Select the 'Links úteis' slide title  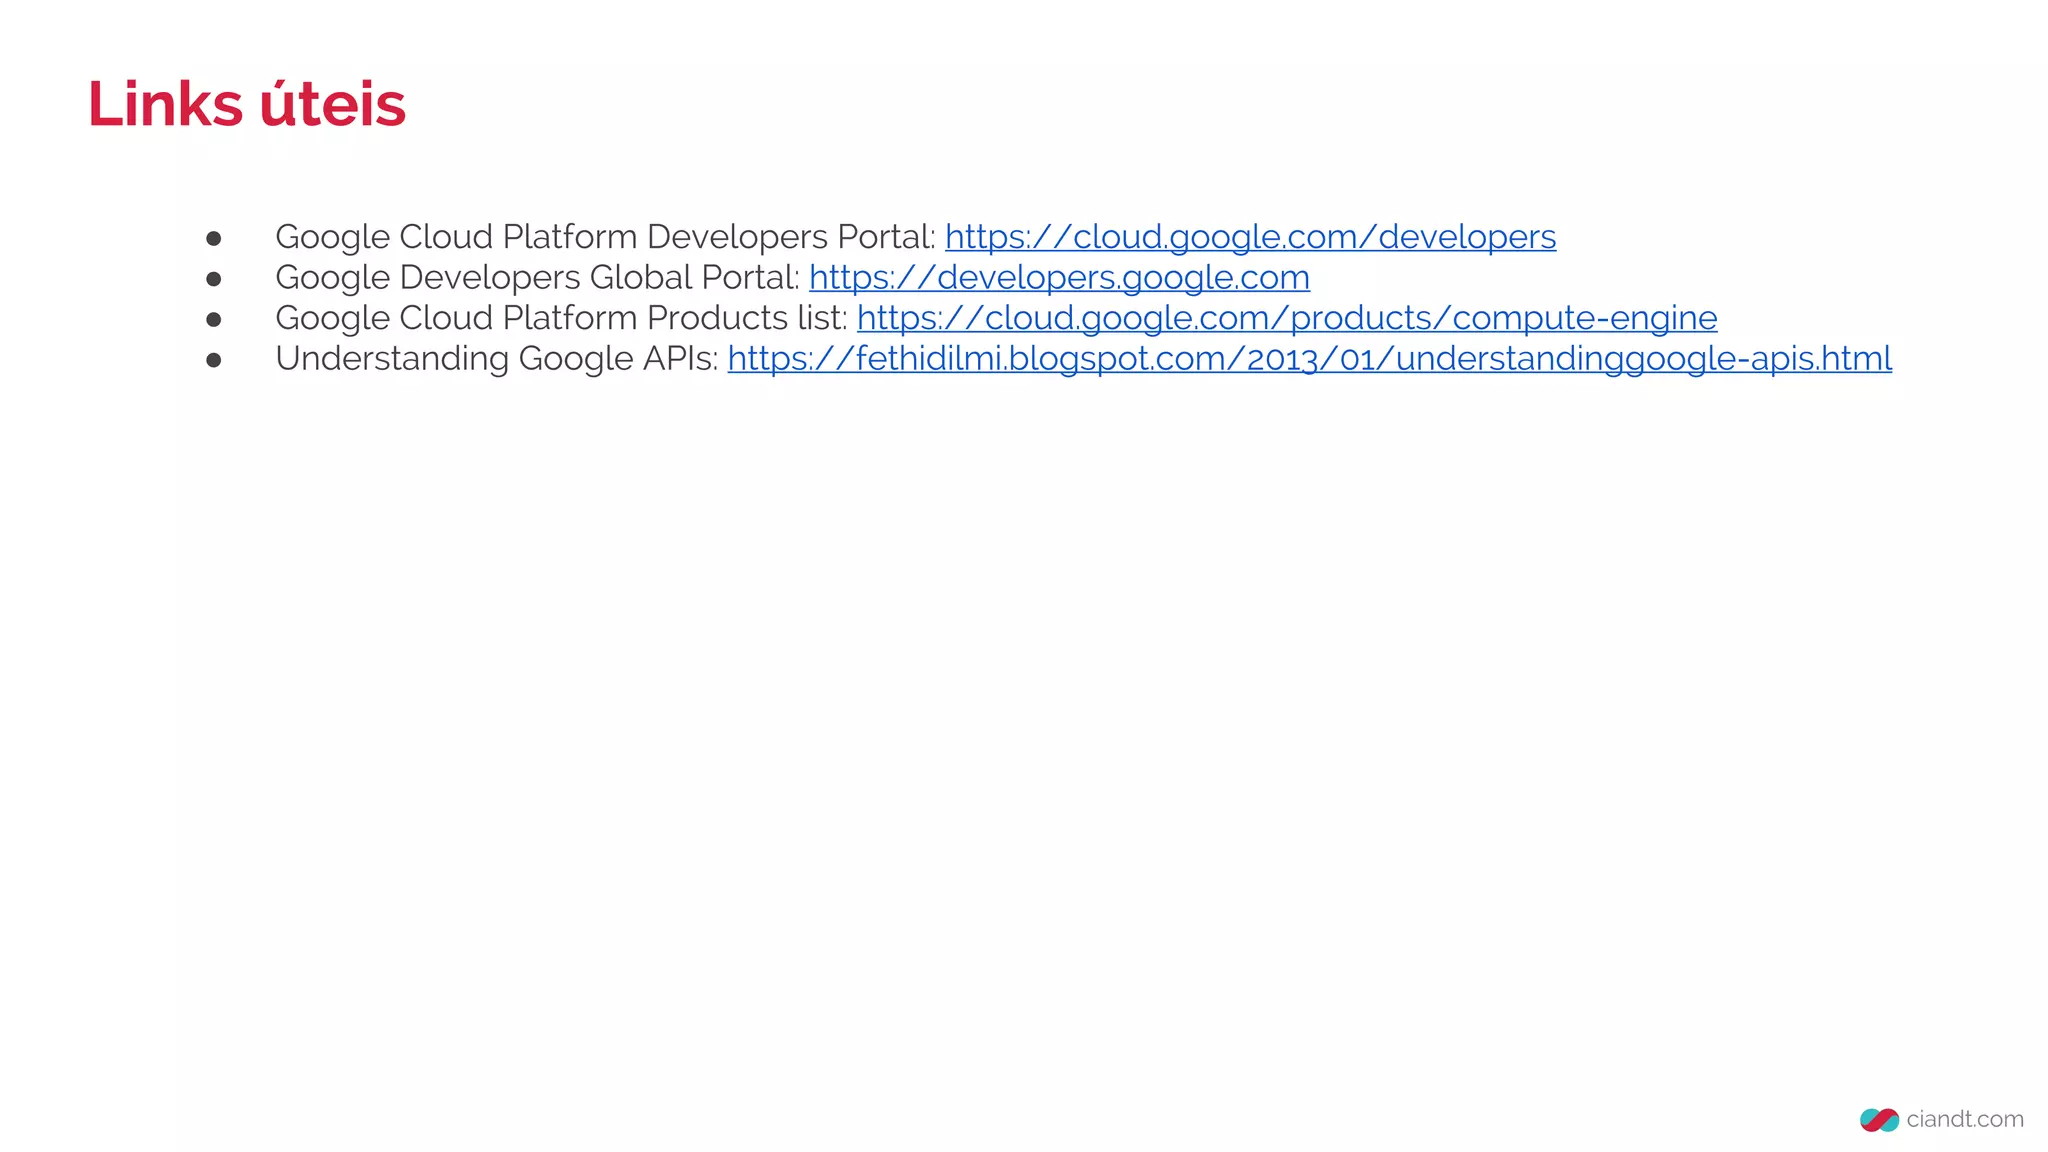coord(247,104)
